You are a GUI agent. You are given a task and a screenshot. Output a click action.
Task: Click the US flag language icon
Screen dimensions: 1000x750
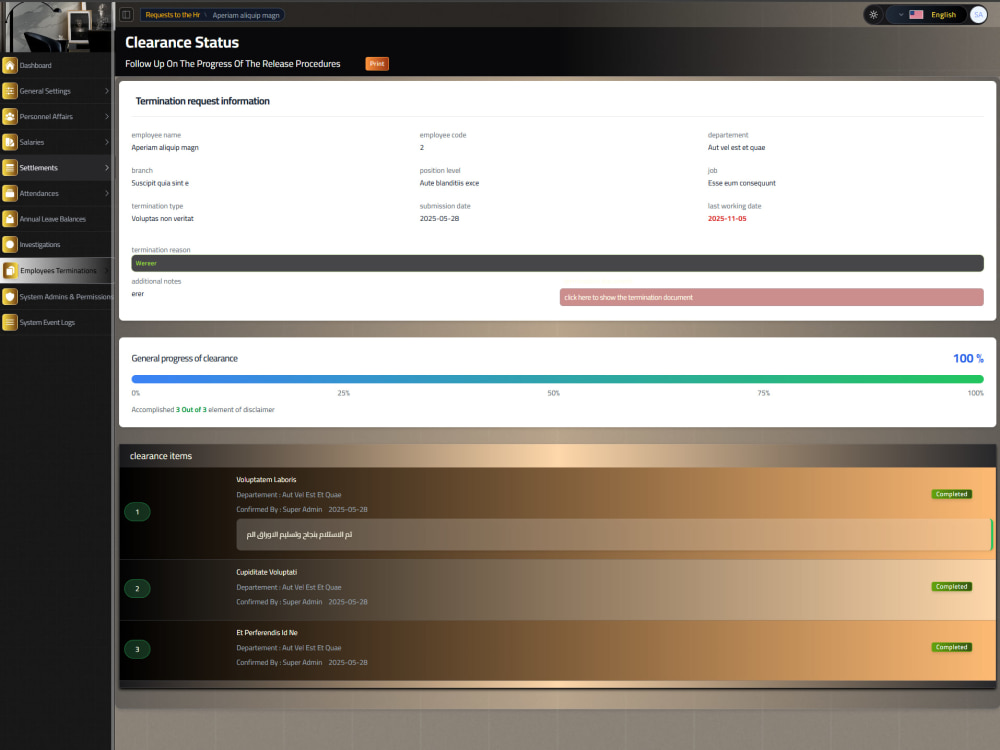pyautogui.click(x=916, y=15)
